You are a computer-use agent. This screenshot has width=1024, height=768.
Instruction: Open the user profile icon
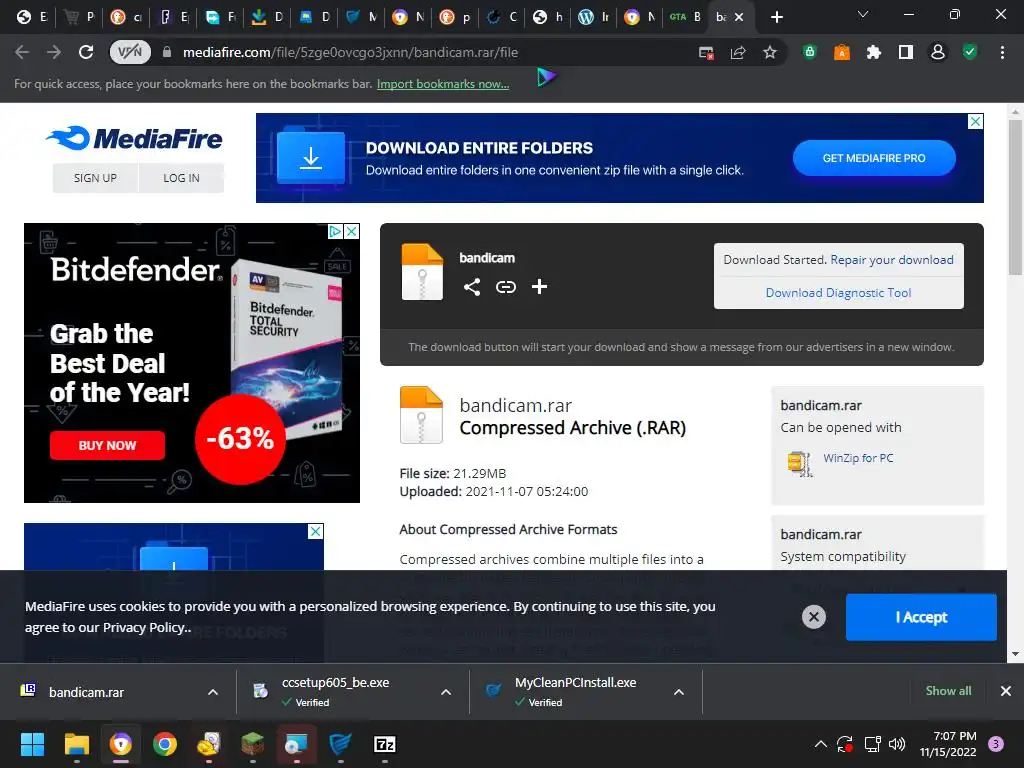point(938,52)
